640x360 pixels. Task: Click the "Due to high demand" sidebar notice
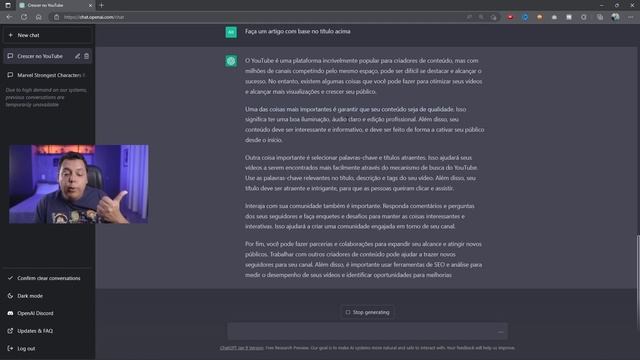(x=46, y=97)
